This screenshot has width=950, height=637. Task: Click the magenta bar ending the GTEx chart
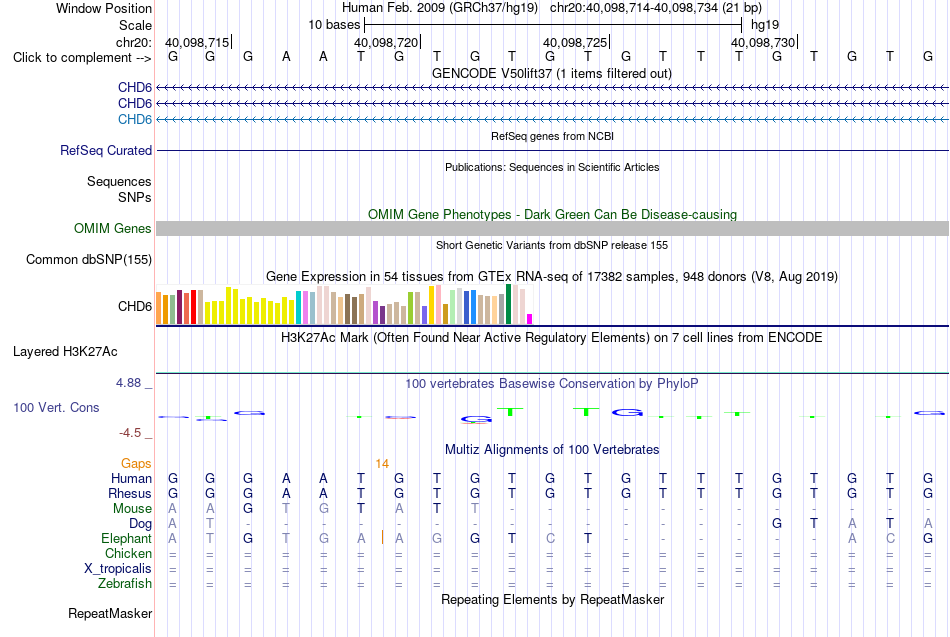530,319
